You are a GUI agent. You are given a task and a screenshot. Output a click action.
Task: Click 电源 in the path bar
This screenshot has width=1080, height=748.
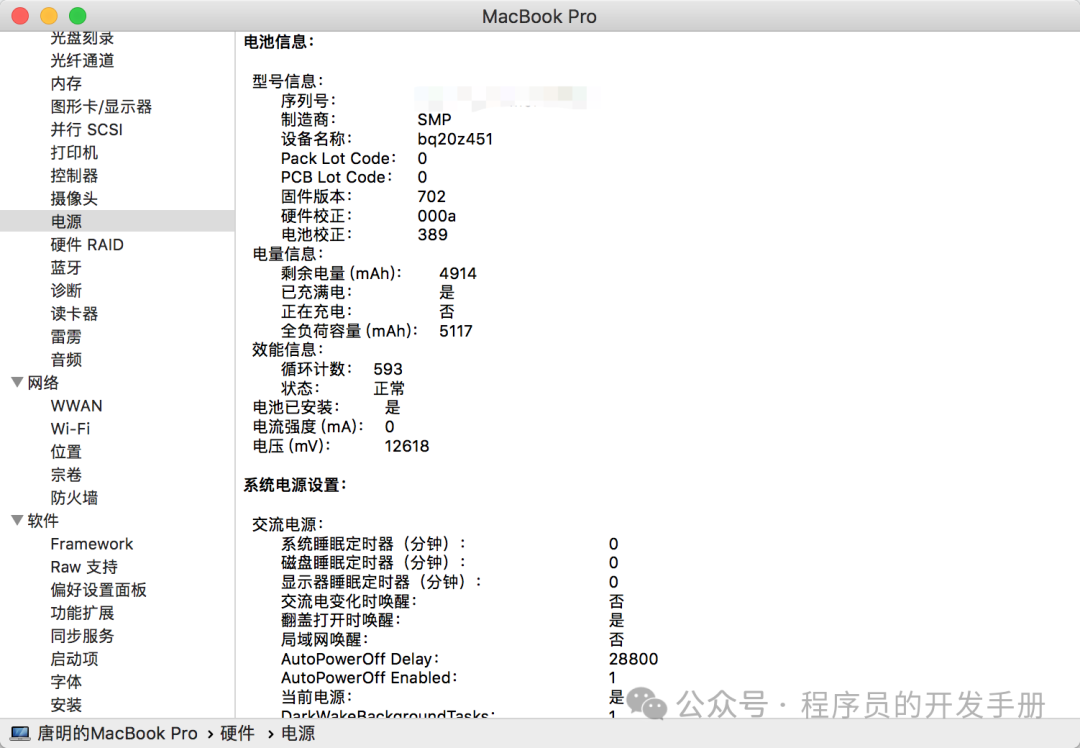tap(298, 734)
